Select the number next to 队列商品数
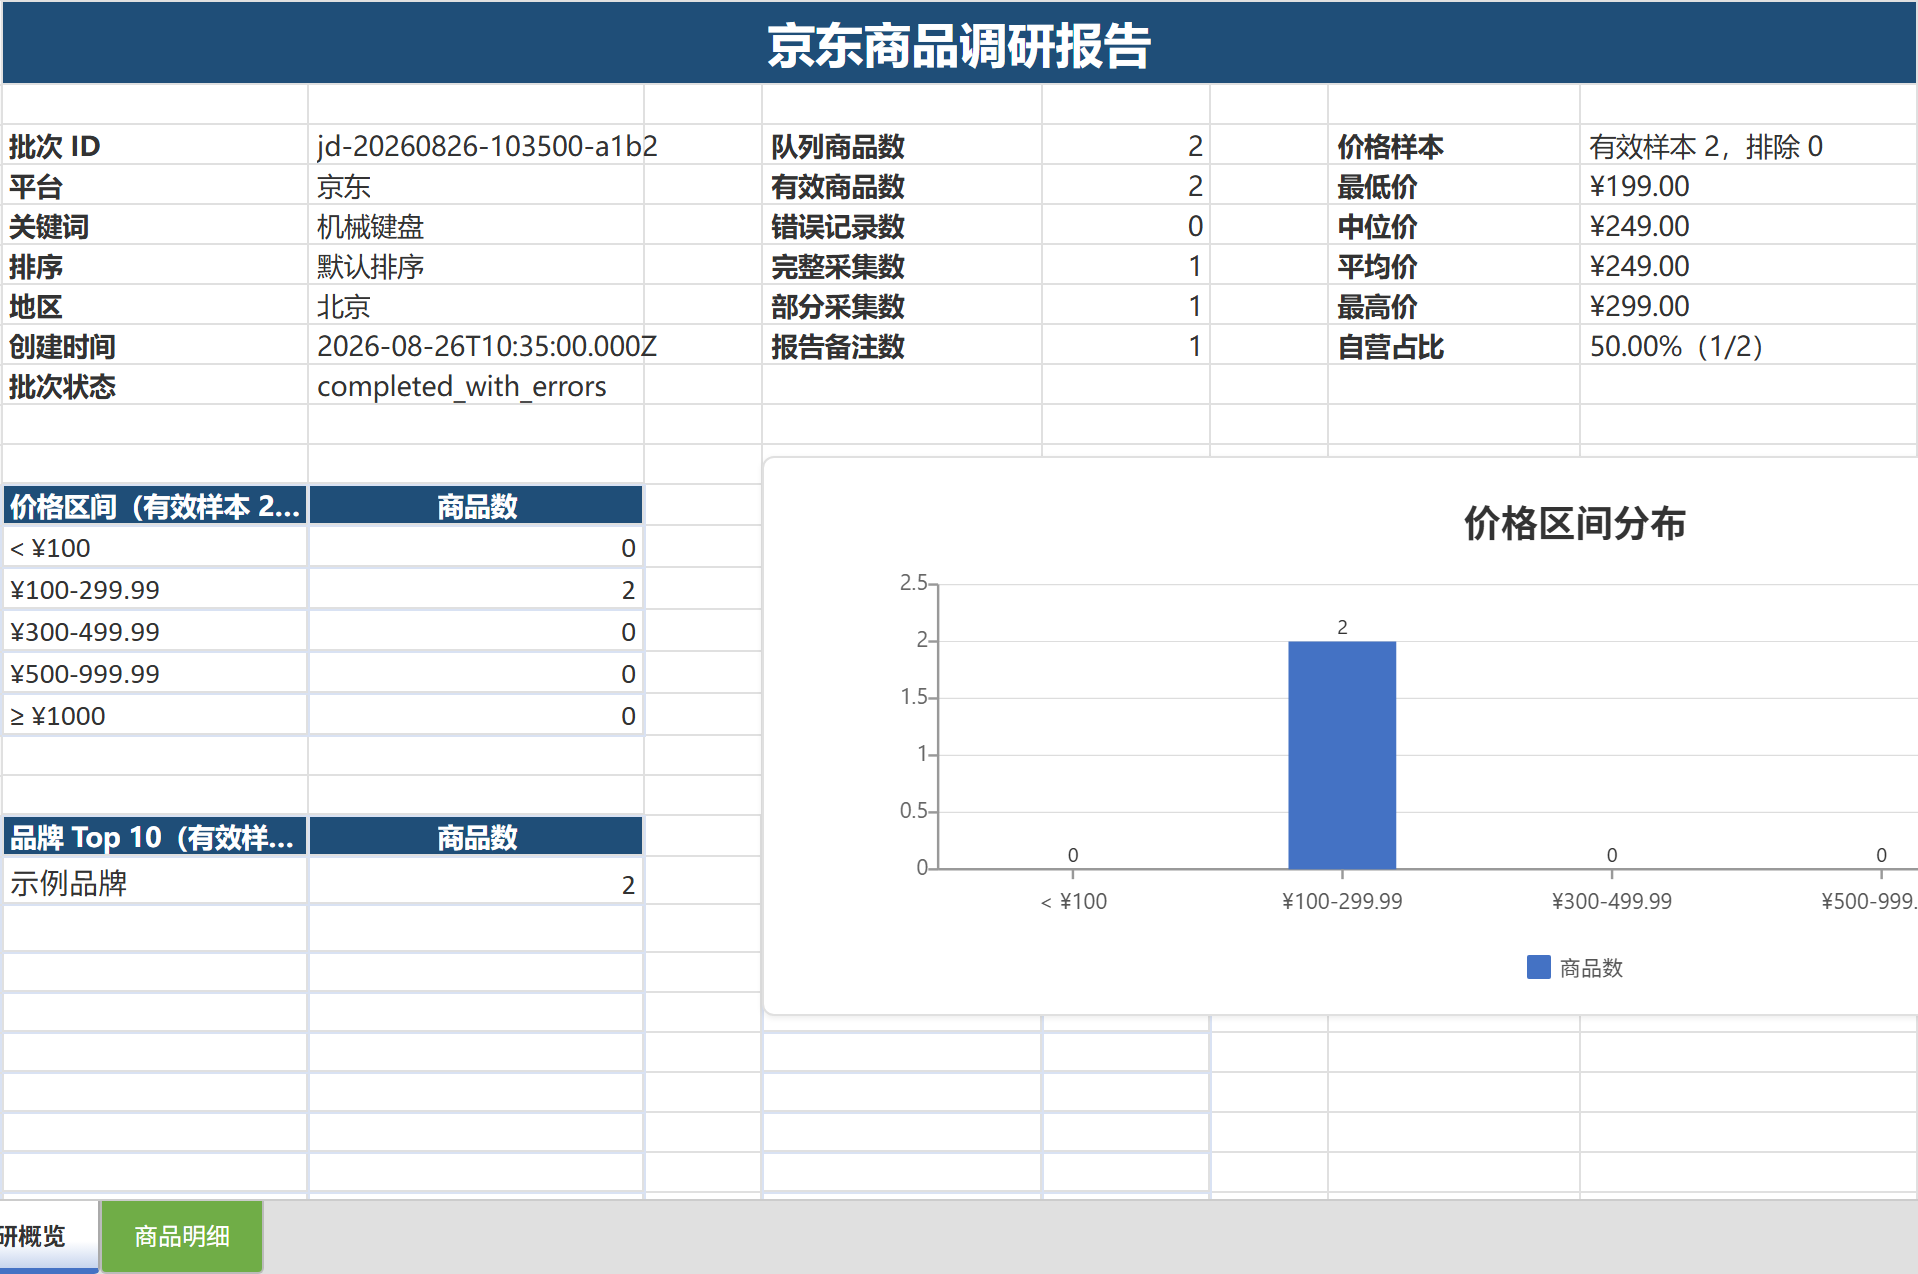The image size is (1918, 1274). (x=1126, y=146)
